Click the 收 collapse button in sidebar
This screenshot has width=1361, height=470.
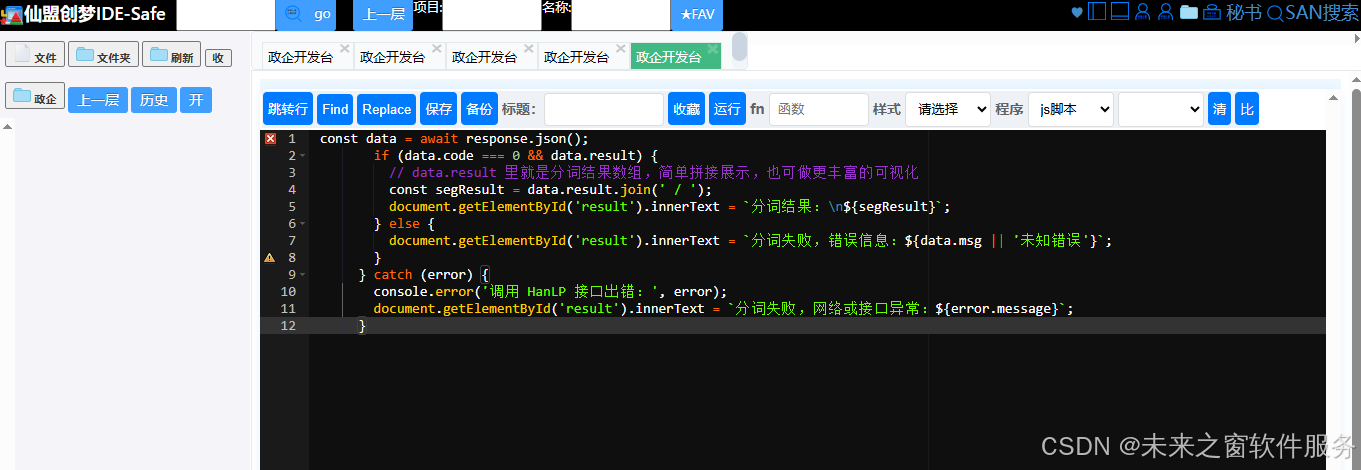click(x=218, y=57)
